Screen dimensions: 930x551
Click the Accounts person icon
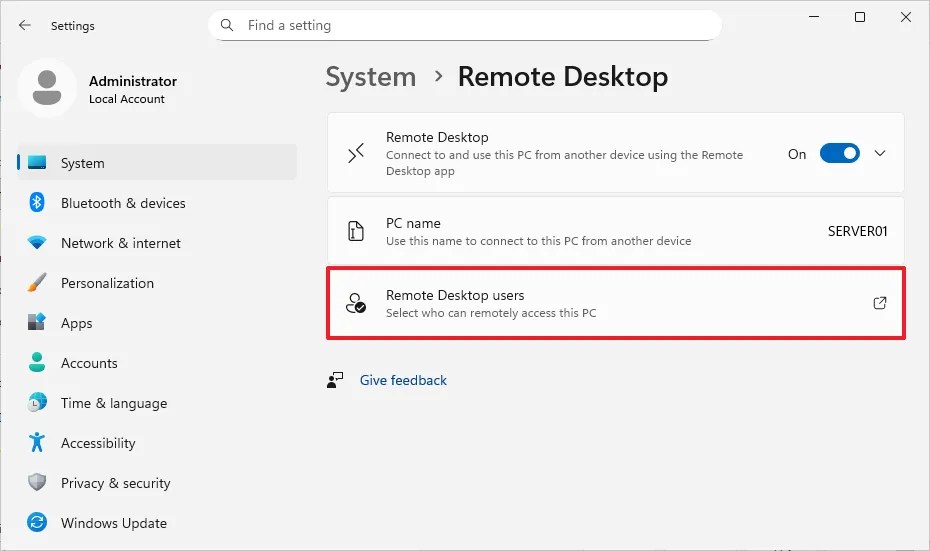point(37,362)
